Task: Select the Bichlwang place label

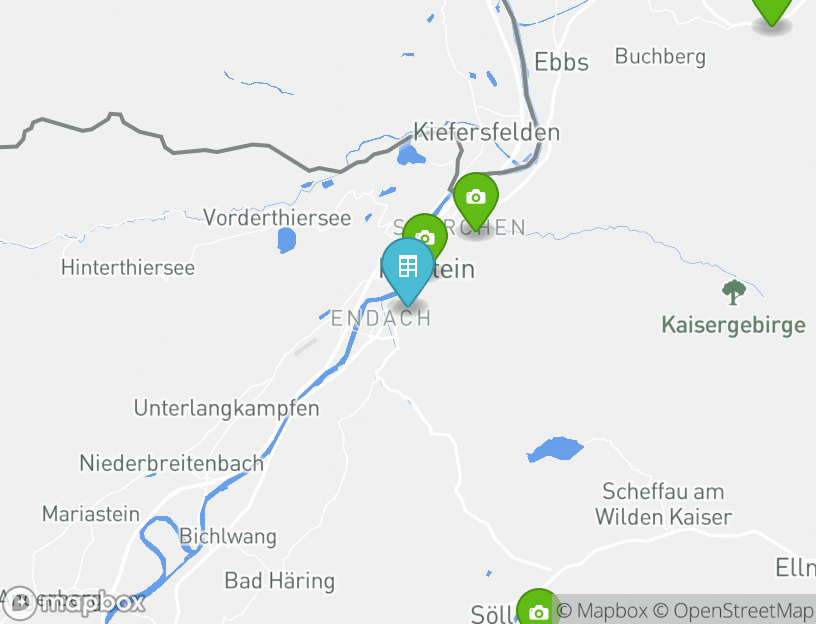Action: pos(228,537)
